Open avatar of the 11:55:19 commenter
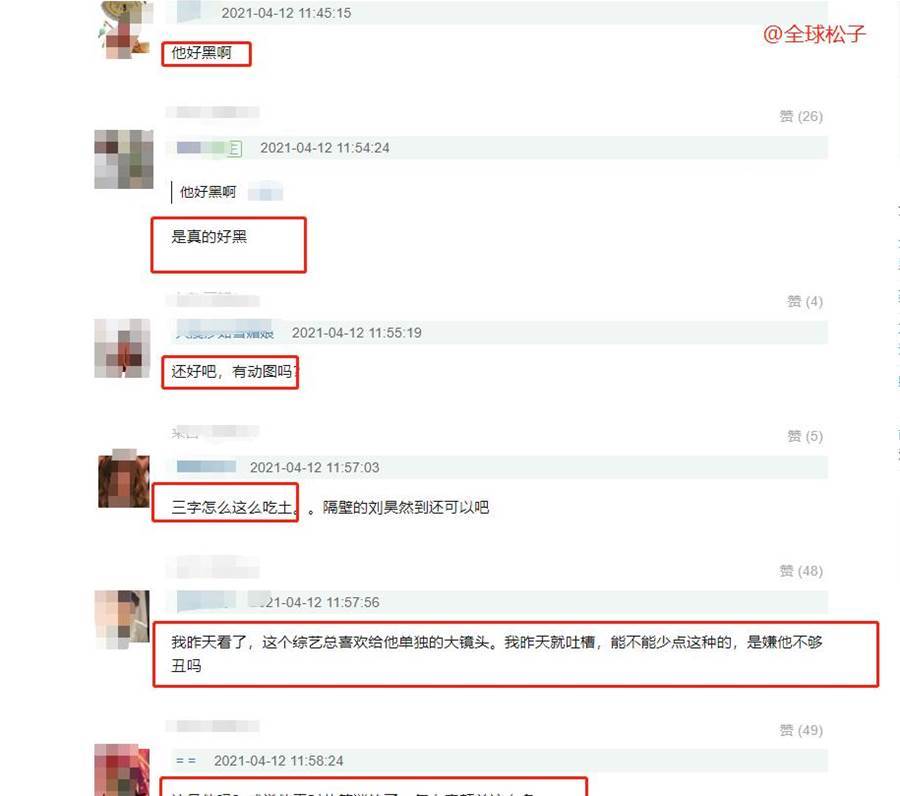Viewport: 900px width, 796px height. [122, 348]
